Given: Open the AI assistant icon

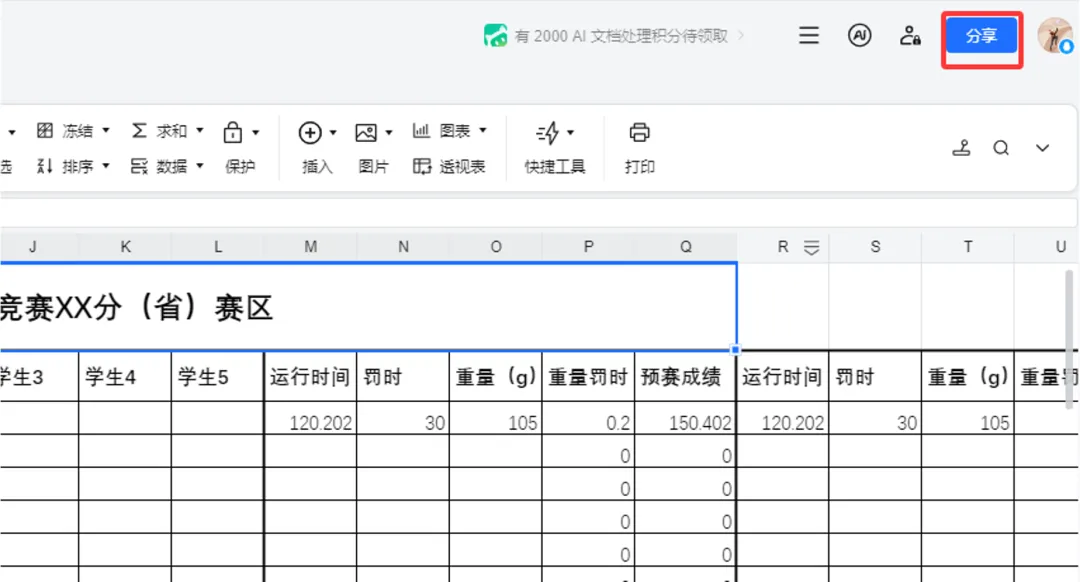Looking at the screenshot, I should 859,35.
